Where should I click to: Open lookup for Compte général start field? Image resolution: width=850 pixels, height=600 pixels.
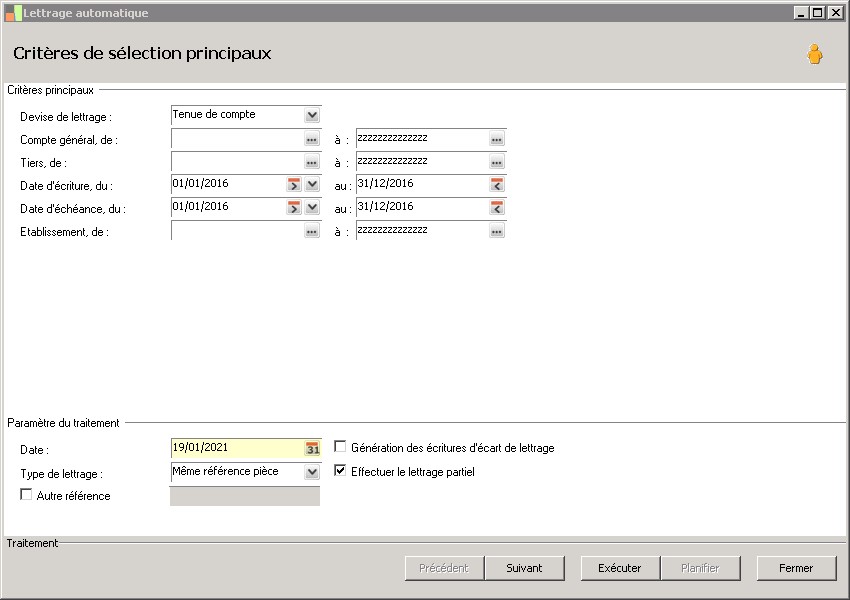click(x=312, y=140)
